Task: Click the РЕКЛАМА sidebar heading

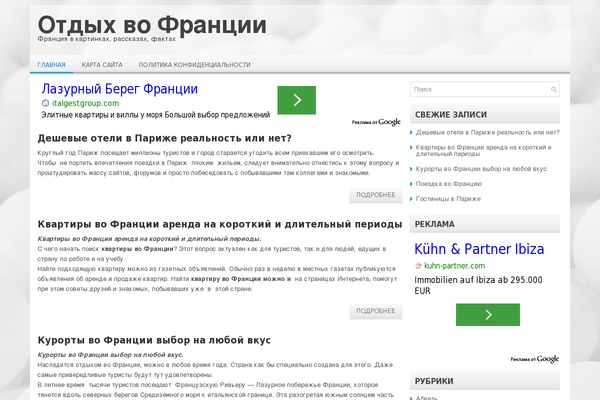Action: (x=435, y=224)
